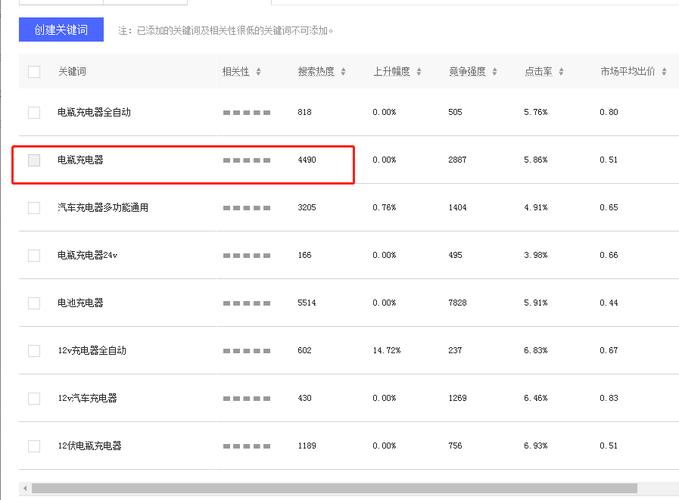
Task: Click keyword text 电池充电器
Action: coord(80,303)
